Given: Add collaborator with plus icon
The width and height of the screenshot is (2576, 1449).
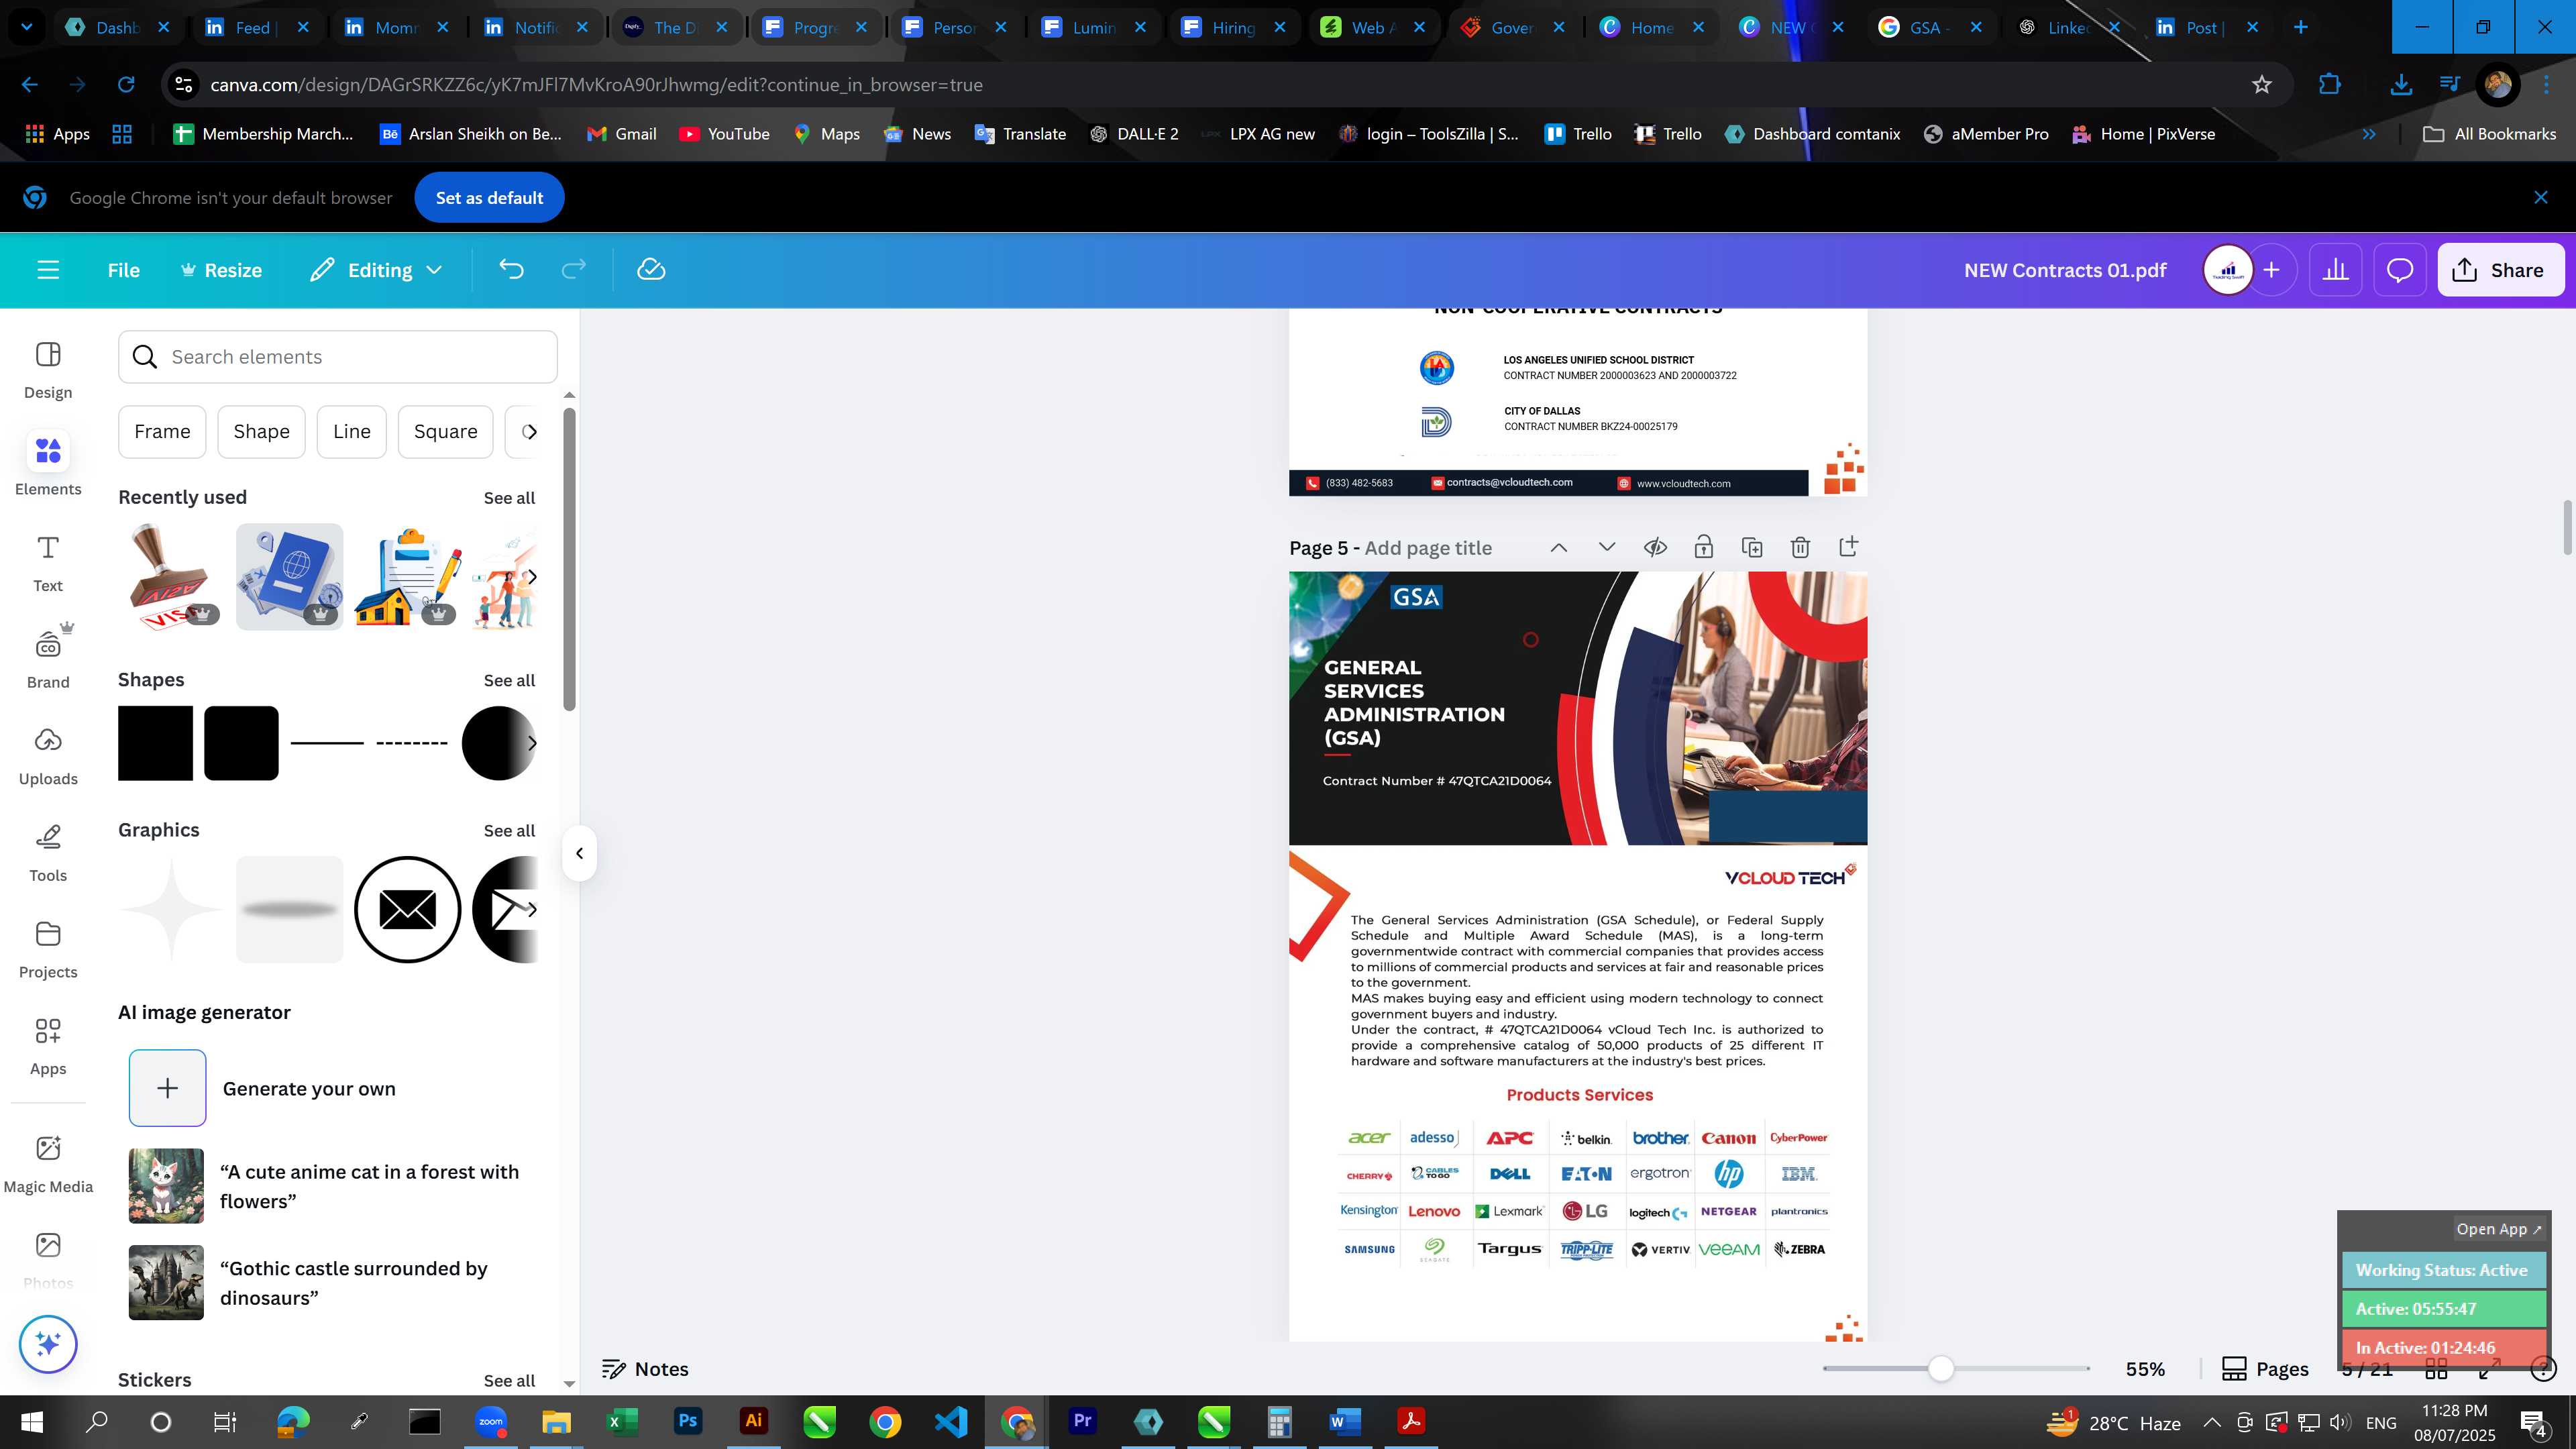Looking at the screenshot, I should [x=2272, y=270].
